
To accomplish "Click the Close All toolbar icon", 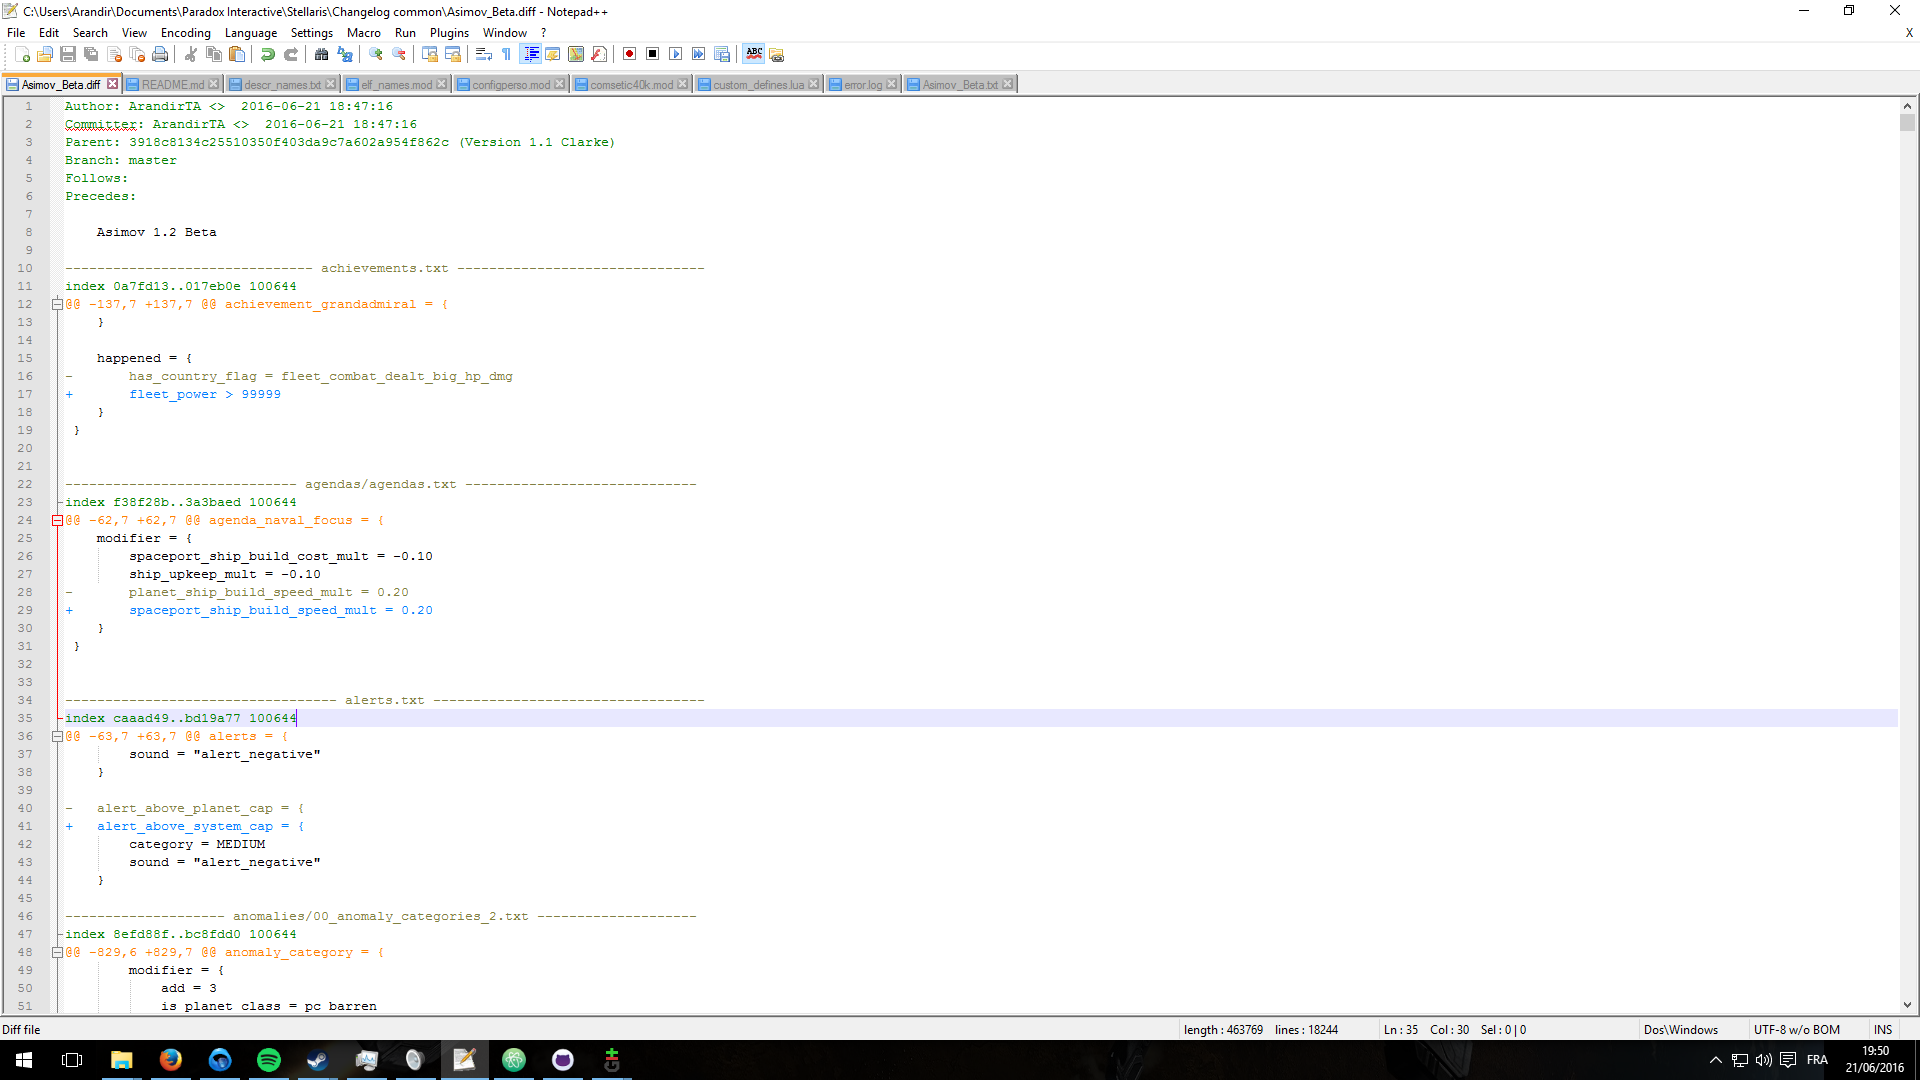I will (137, 54).
